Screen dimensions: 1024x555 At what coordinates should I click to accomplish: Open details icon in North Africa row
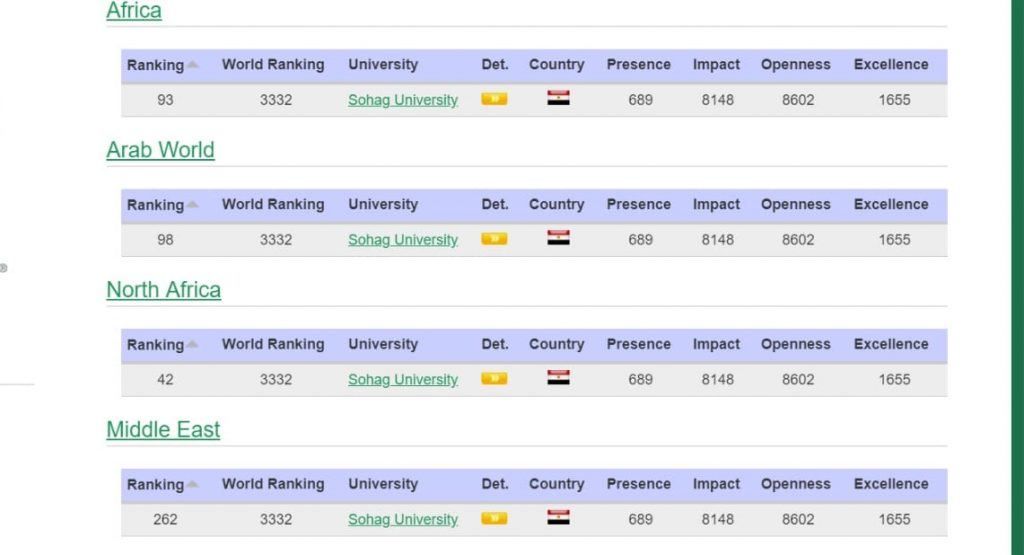tap(494, 379)
